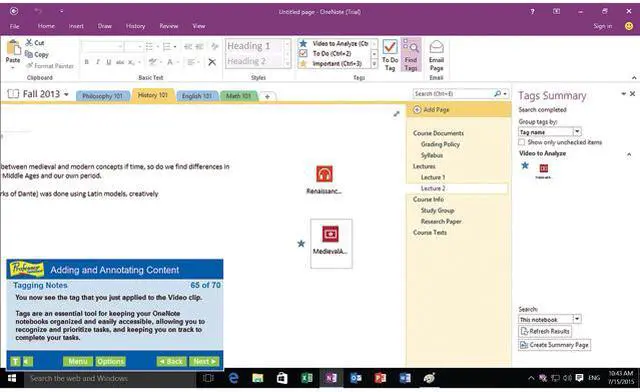Viewport: 640px width, 392px height.
Task: Switch to the Draw ribbon tab
Action: point(104,26)
